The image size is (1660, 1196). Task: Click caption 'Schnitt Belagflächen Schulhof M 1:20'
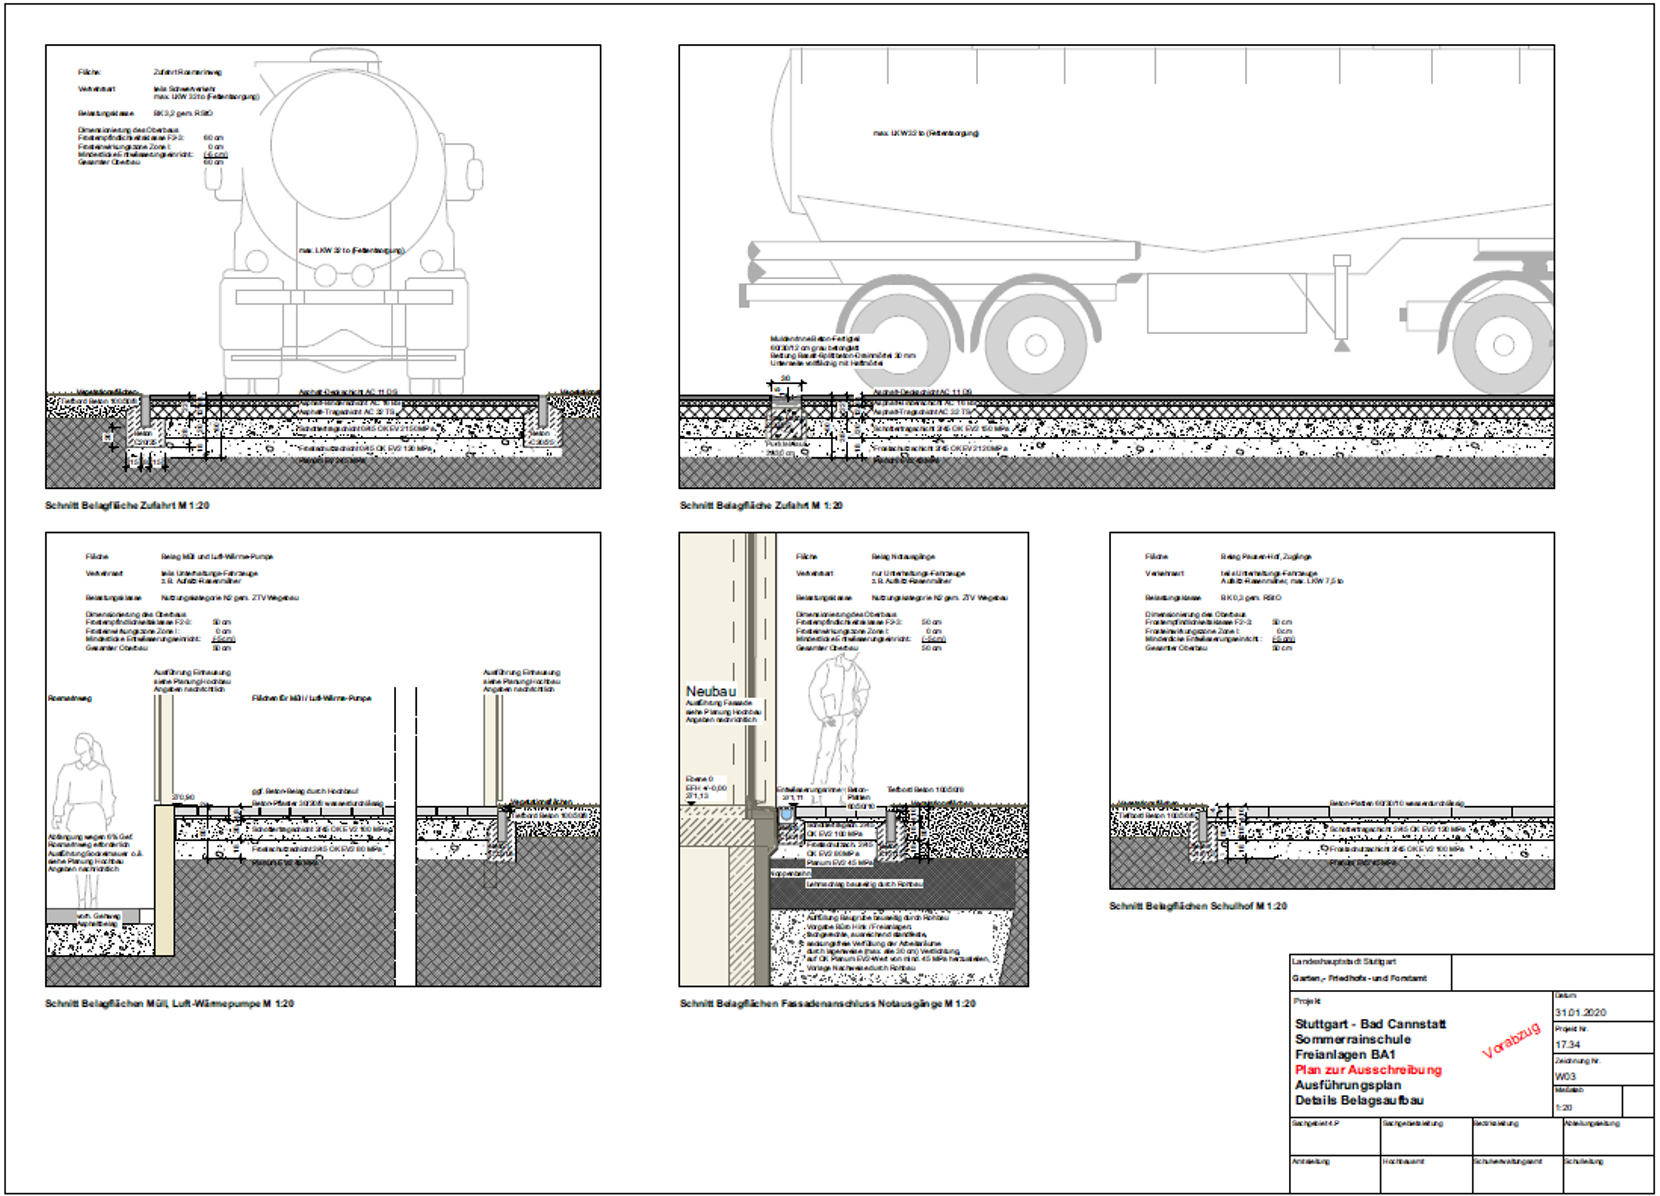click(1197, 906)
